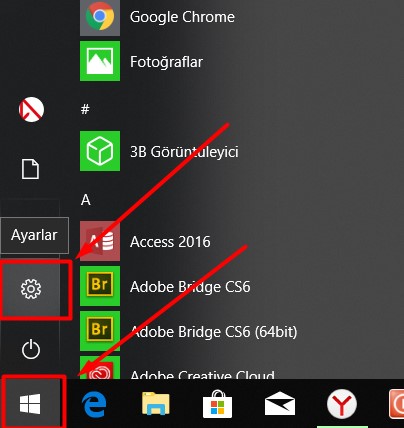
Task: Open File Explorer from the taskbar
Action: 156,404
